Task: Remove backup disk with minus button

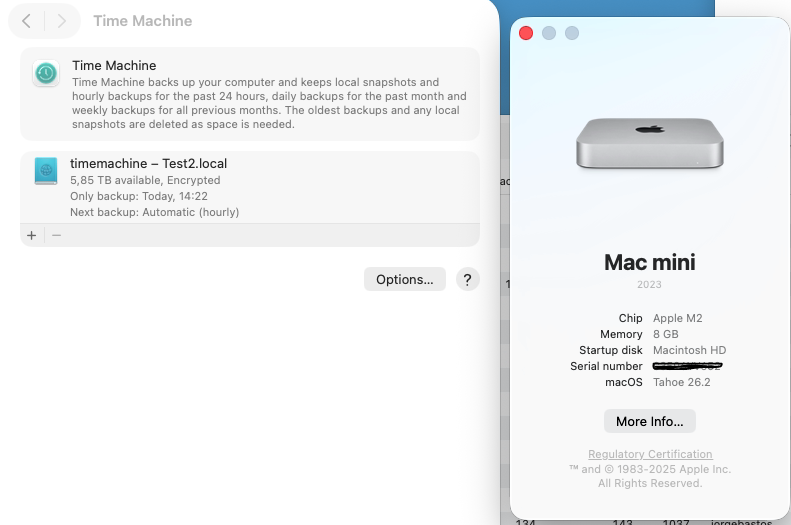Action: [56, 236]
